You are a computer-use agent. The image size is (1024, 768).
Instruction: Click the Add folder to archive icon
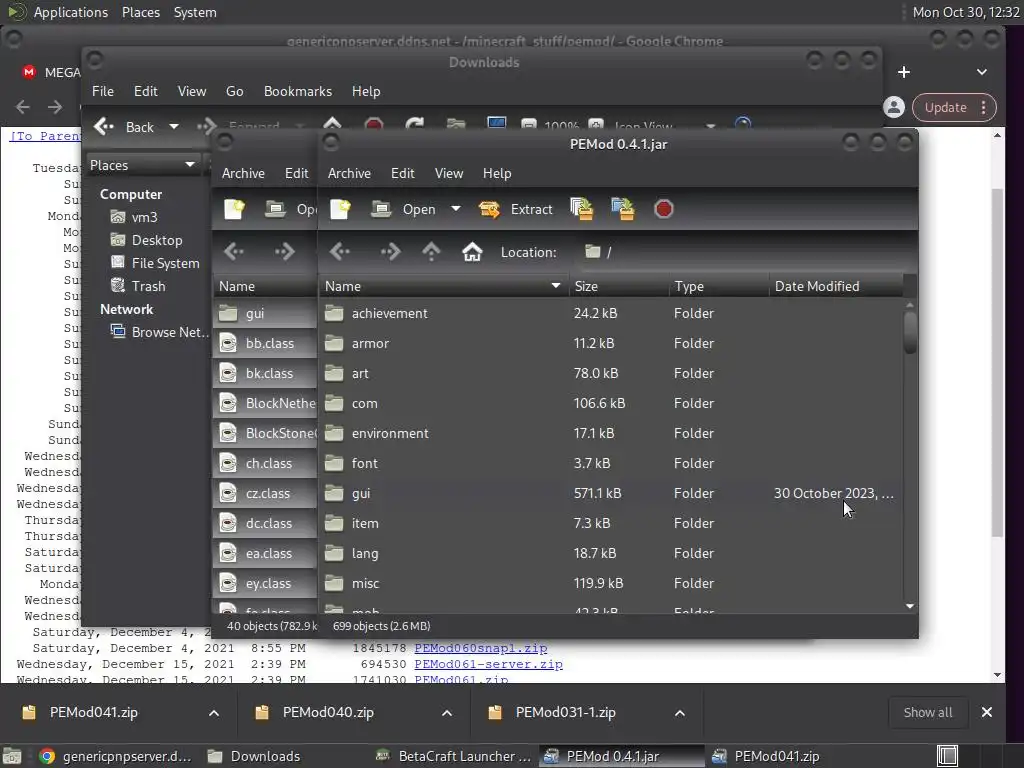click(x=622, y=209)
